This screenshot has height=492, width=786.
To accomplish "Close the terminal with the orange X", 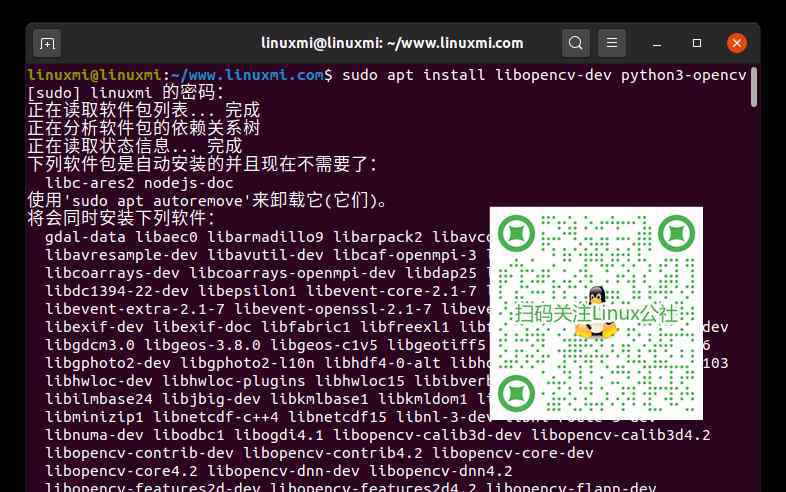I will [737, 43].
